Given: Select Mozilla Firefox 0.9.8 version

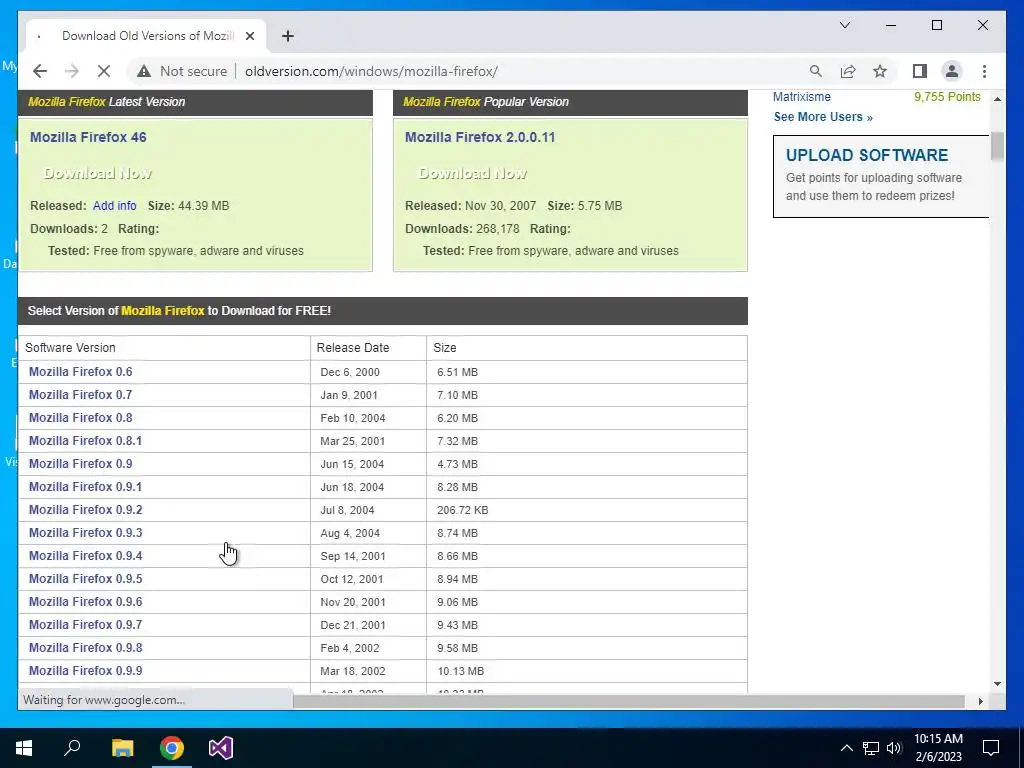Looking at the screenshot, I should tap(86, 648).
